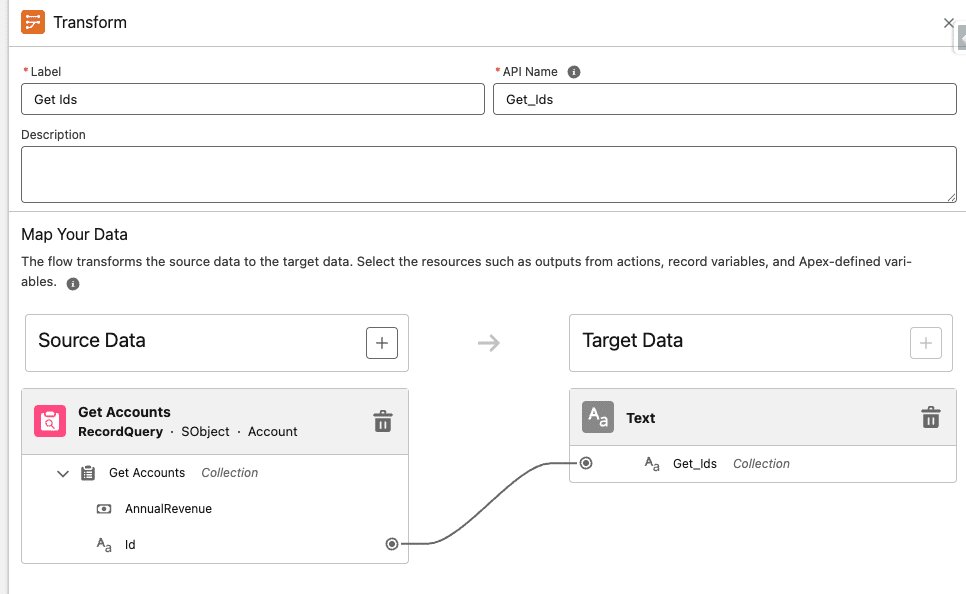Click into the API Name field
966x594 pixels.
tap(724, 99)
